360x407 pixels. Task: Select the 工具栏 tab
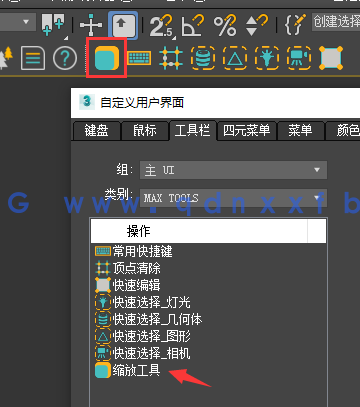tap(193, 130)
